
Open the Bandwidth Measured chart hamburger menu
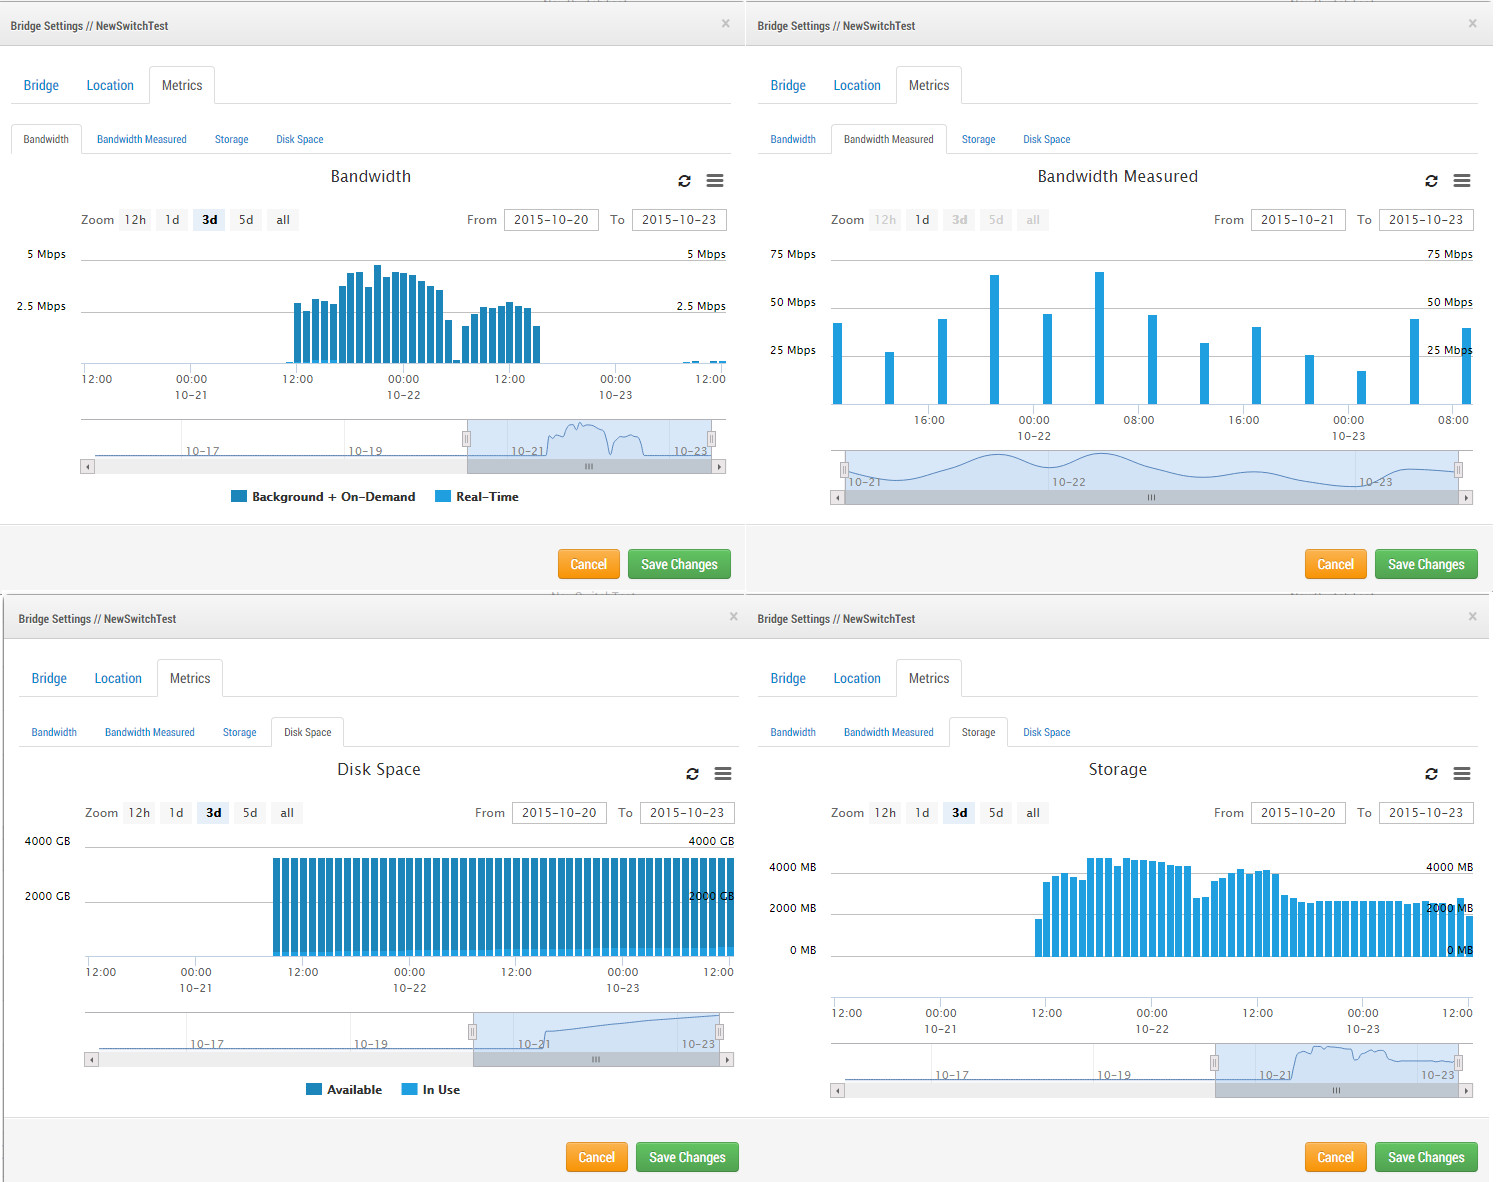[1461, 181]
